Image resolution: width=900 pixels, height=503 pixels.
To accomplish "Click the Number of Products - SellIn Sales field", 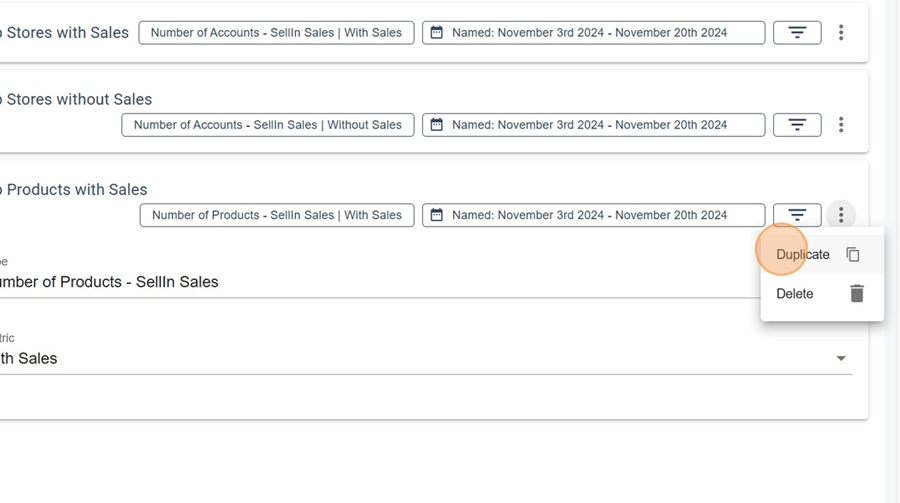I will (x=300, y=282).
